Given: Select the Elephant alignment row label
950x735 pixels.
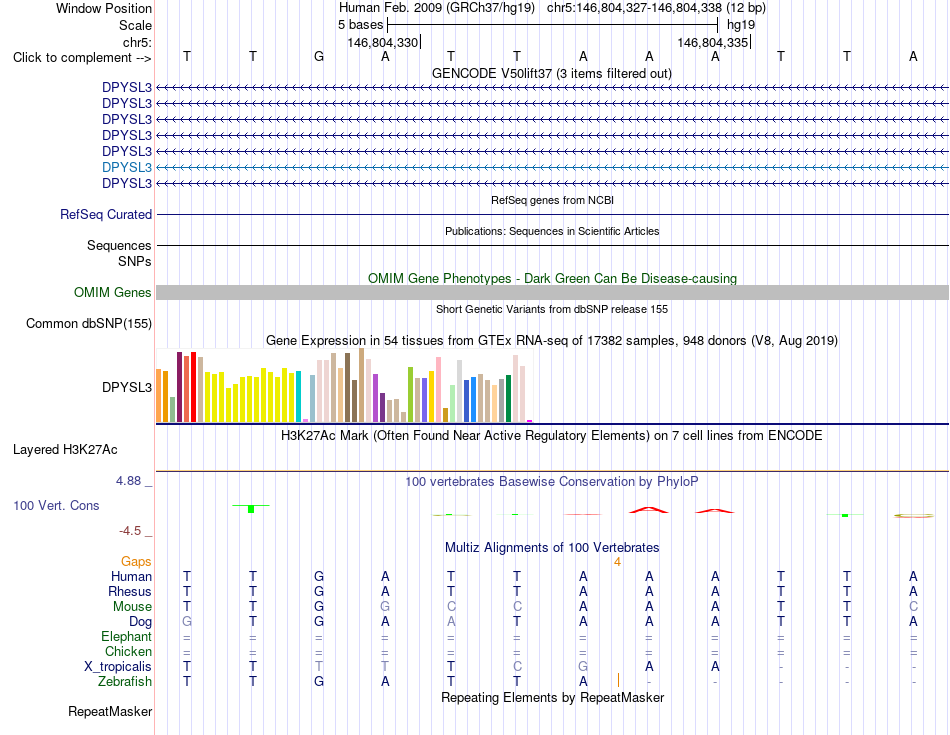Looking at the screenshot, I should 126,637.
